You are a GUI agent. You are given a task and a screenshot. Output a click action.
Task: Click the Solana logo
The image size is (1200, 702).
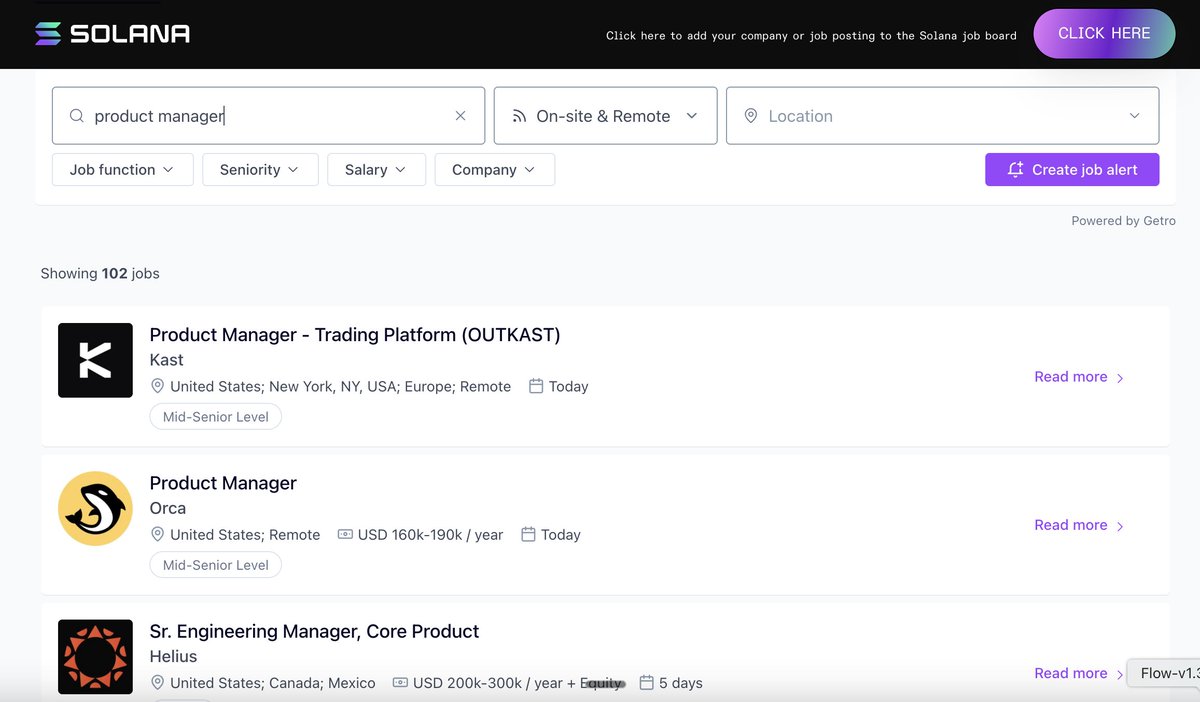(x=112, y=34)
